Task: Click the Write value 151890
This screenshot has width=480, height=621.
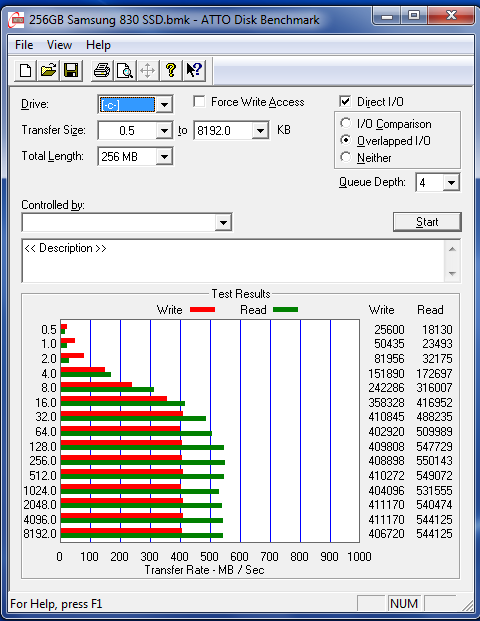Action: click(x=387, y=373)
